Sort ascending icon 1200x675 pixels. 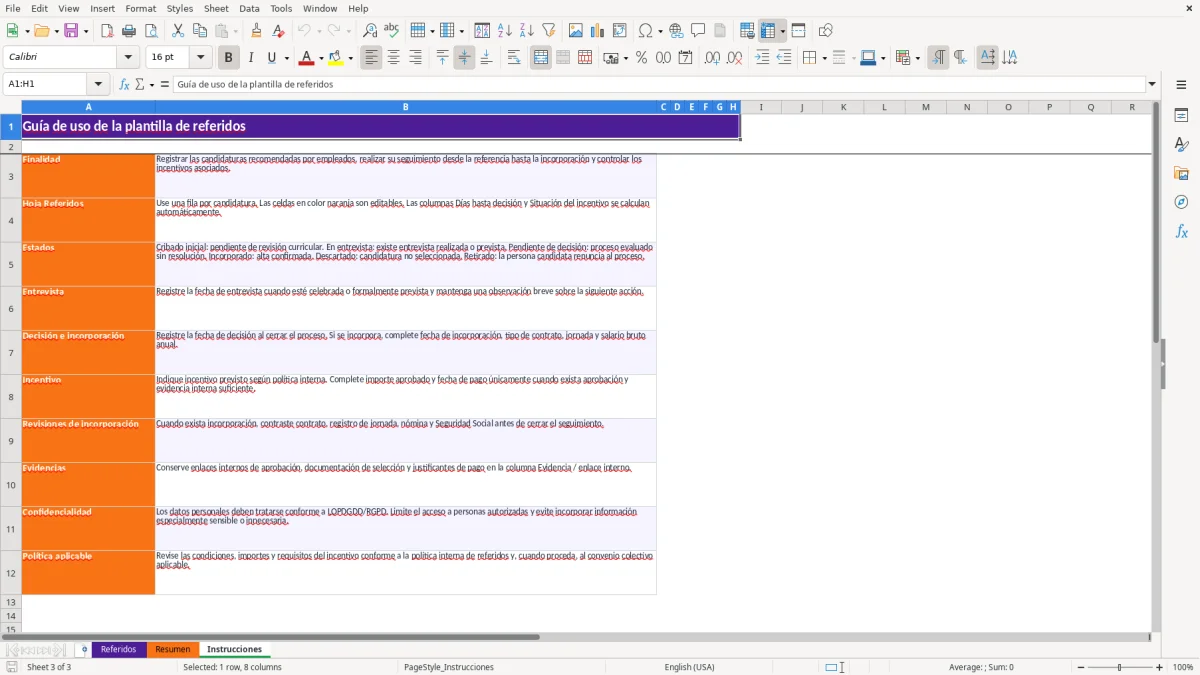(x=504, y=31)
